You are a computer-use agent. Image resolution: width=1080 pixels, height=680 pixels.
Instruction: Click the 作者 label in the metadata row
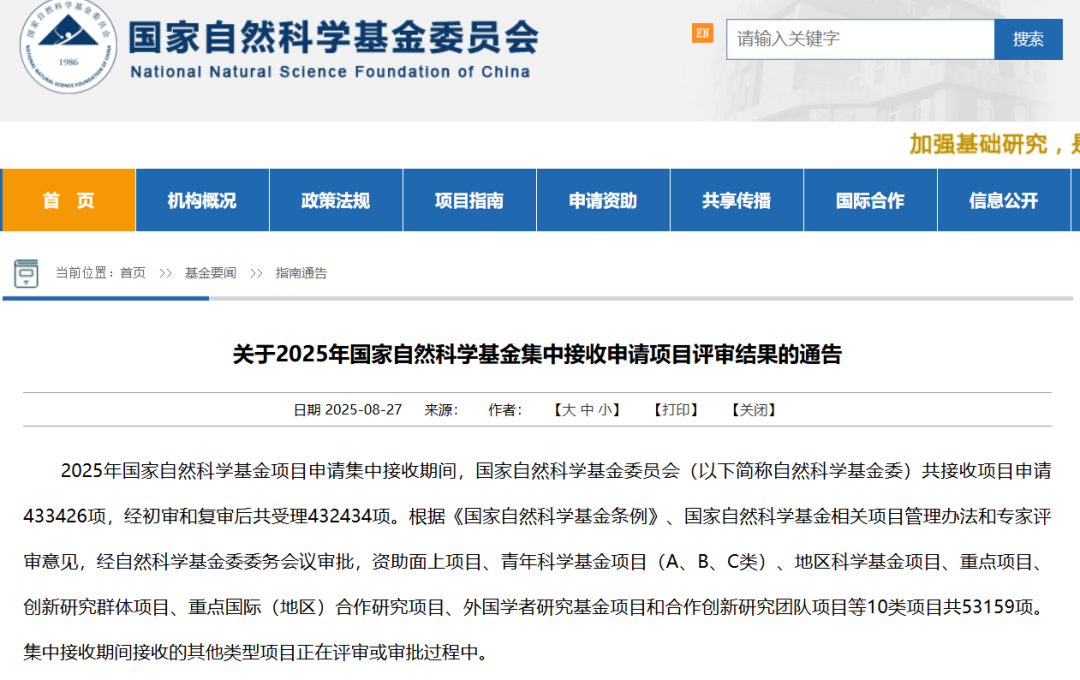tap(506, 410)
